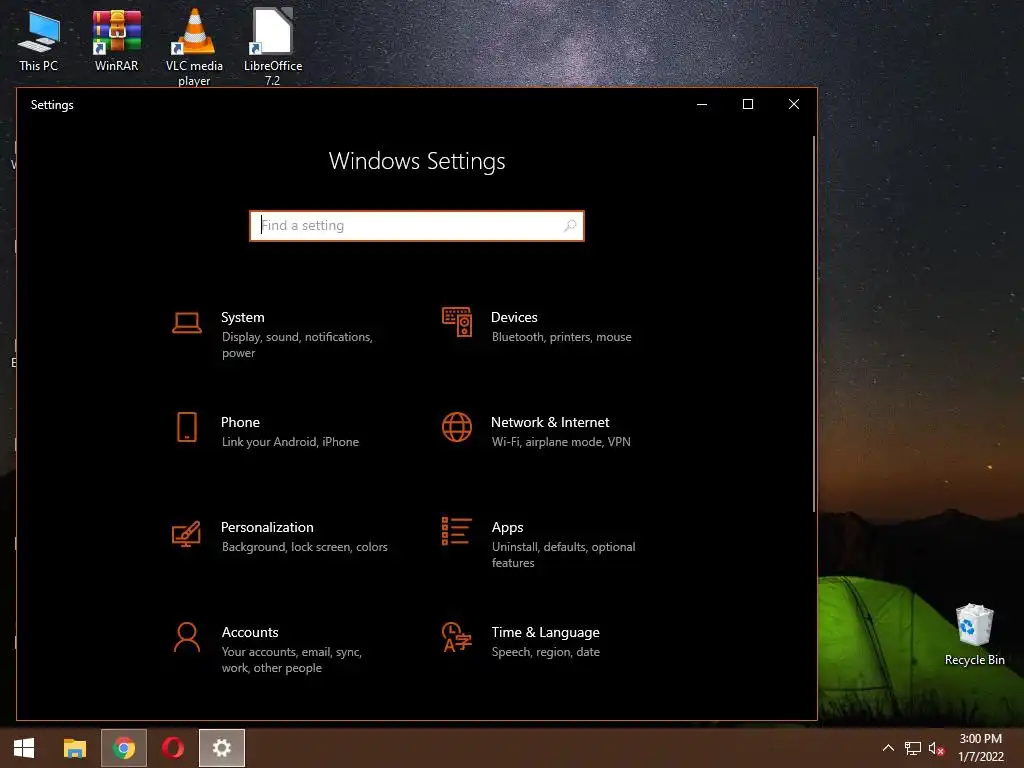Open the Network & Internet globe icon
This screenshot has width=1024, height=768.
click(456, 427)
